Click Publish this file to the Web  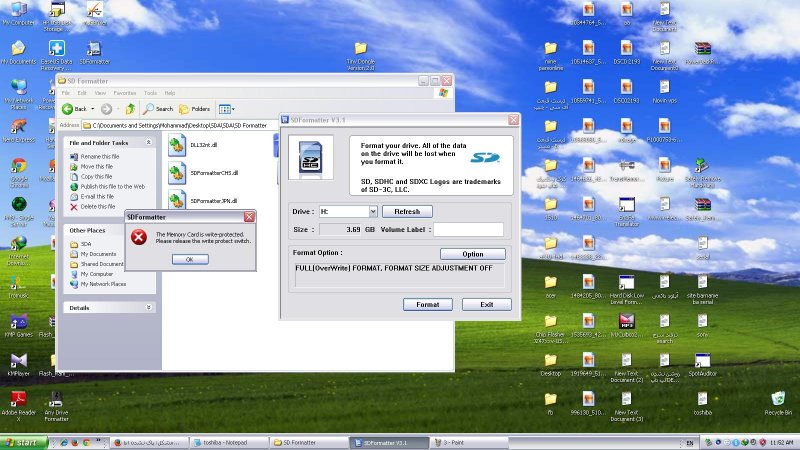(x=112, y=186)
